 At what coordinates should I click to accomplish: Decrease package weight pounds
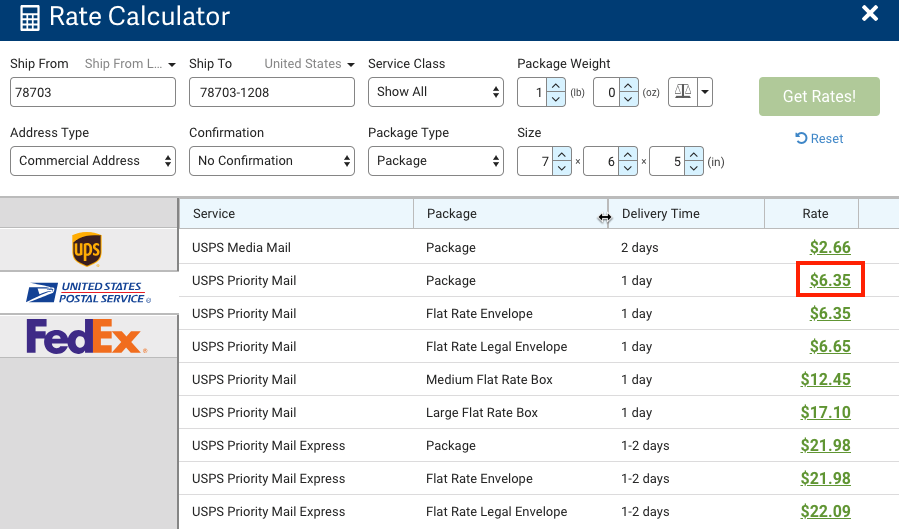point(556,99)
